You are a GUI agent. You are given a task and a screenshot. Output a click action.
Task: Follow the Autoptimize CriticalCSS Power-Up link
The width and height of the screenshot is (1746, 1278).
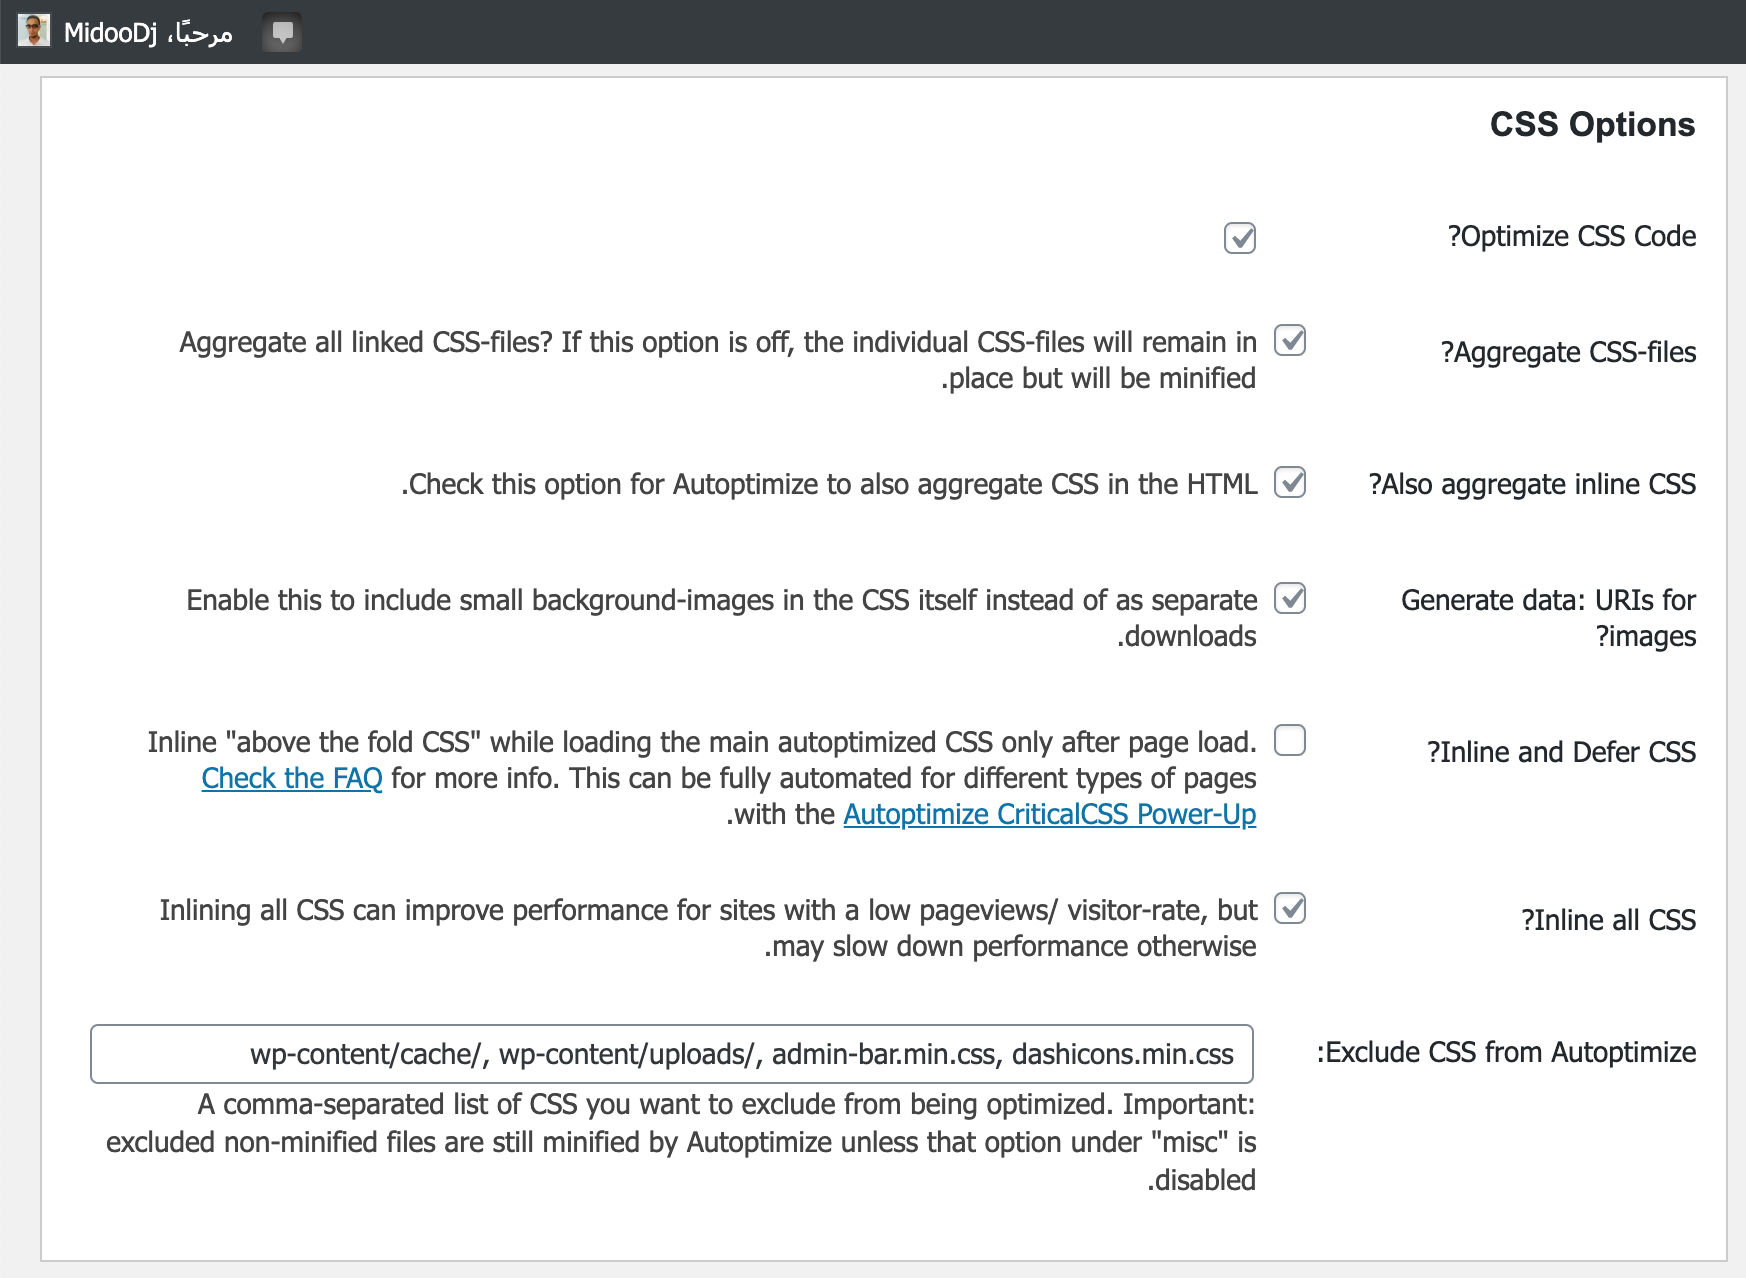[x=1049, y=814]
